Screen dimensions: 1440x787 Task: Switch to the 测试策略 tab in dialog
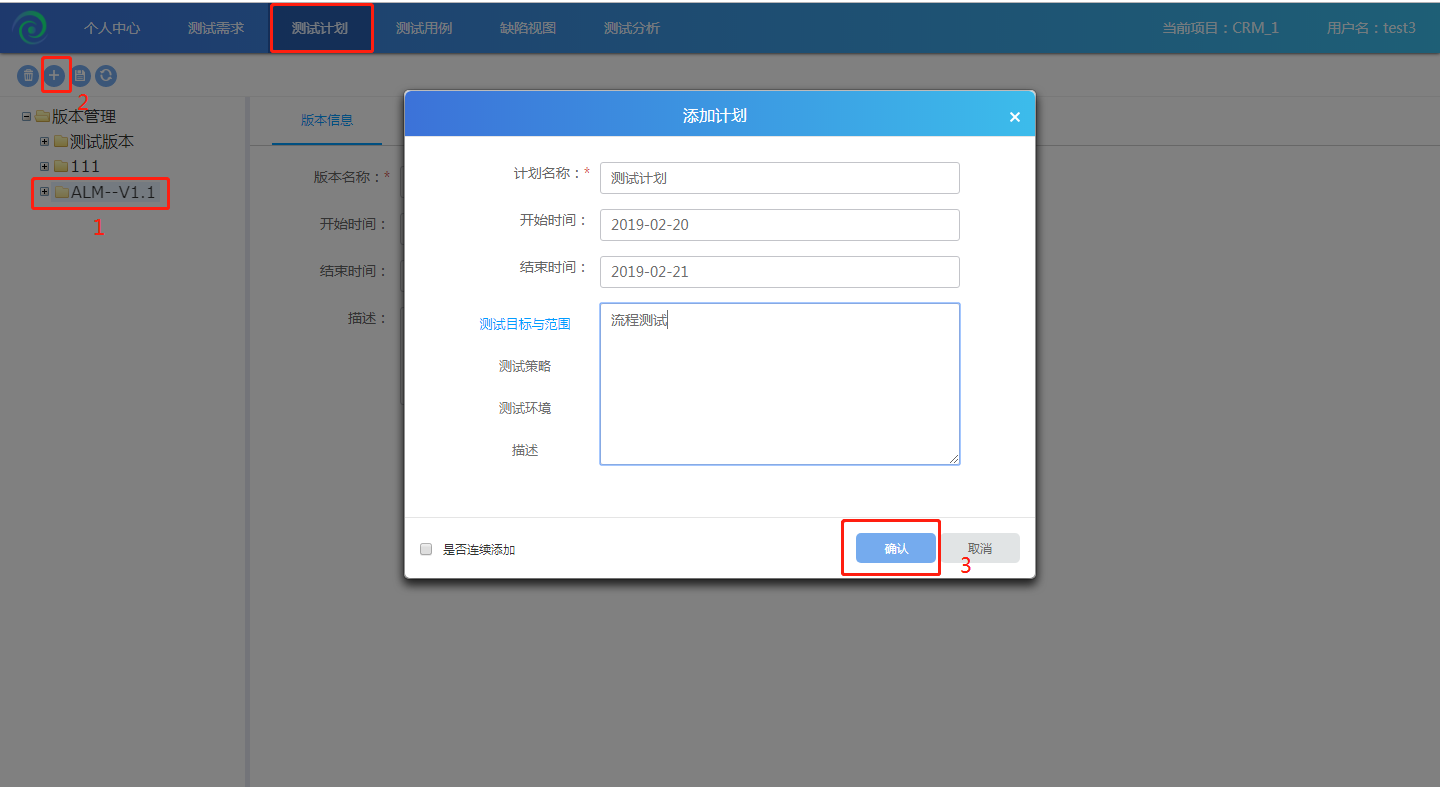pos(525,366)
